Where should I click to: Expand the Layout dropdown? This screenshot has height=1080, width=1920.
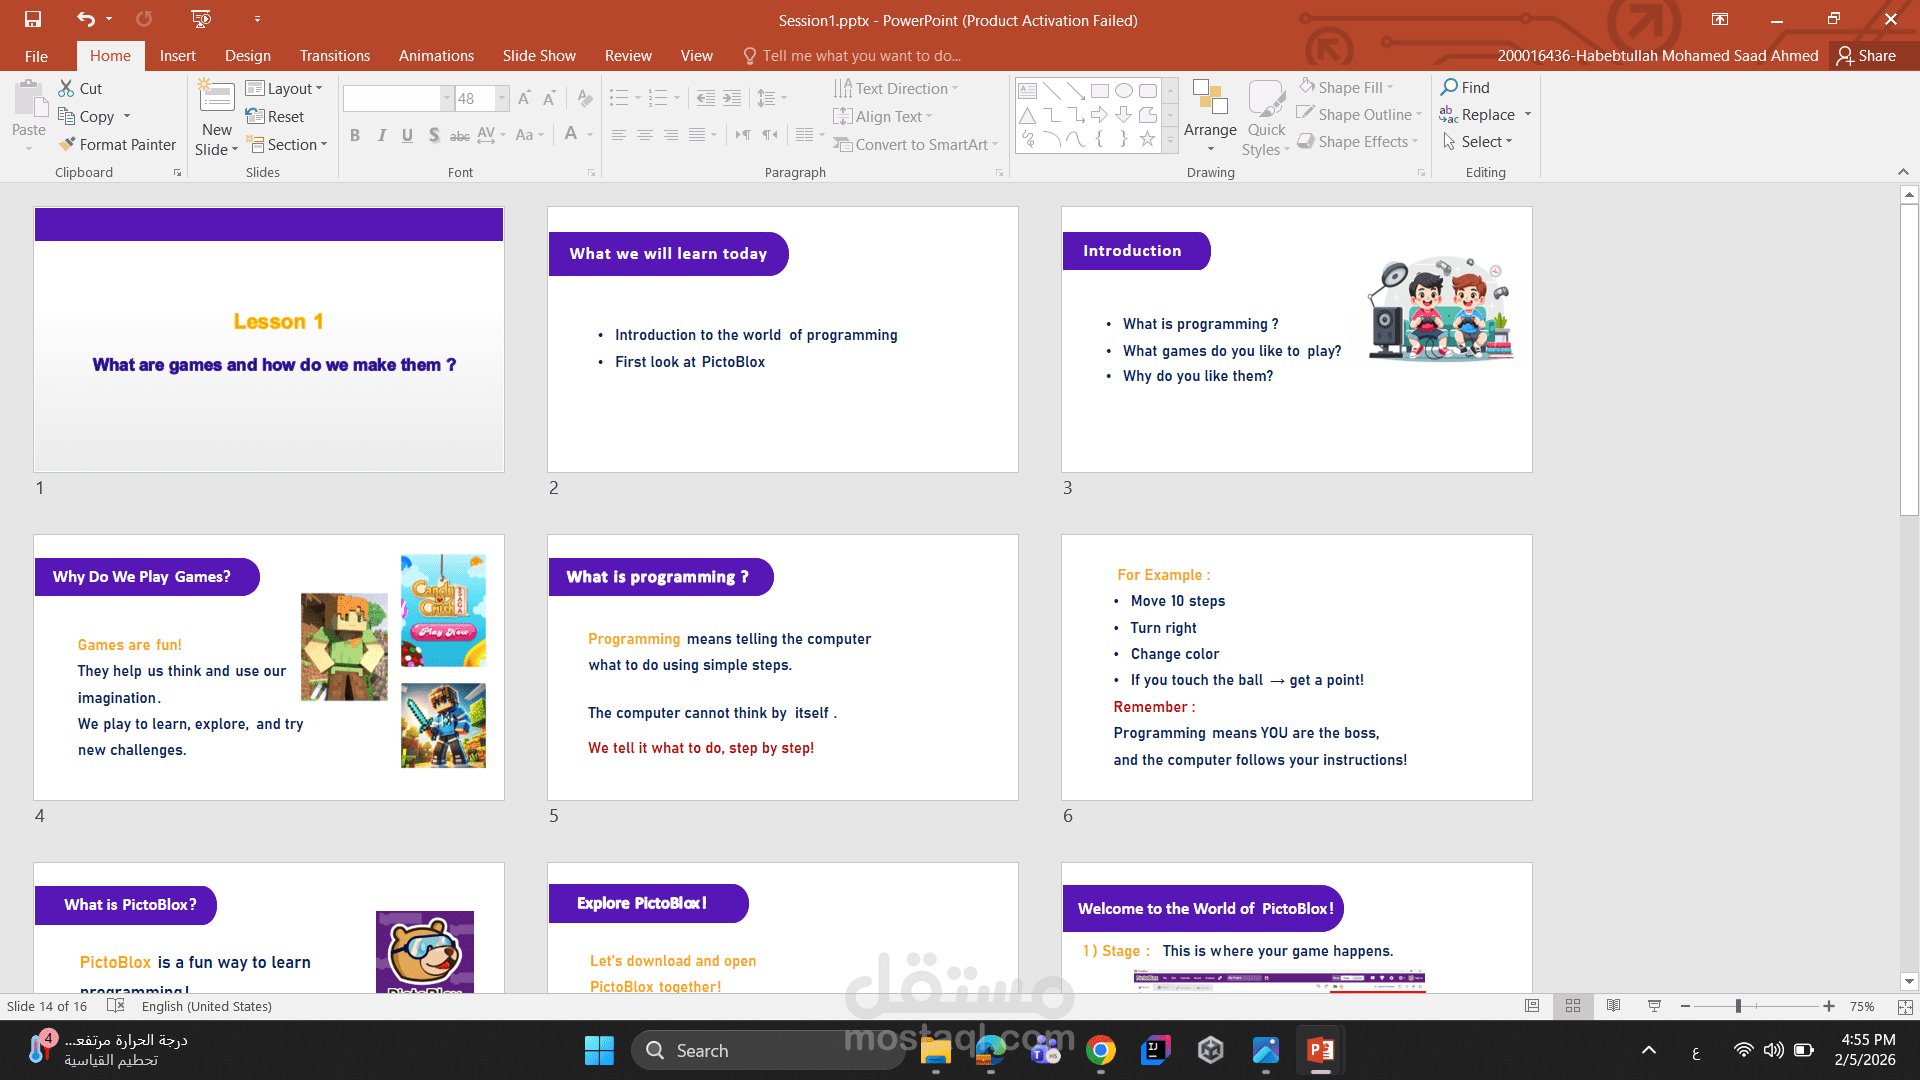(285, 88)
